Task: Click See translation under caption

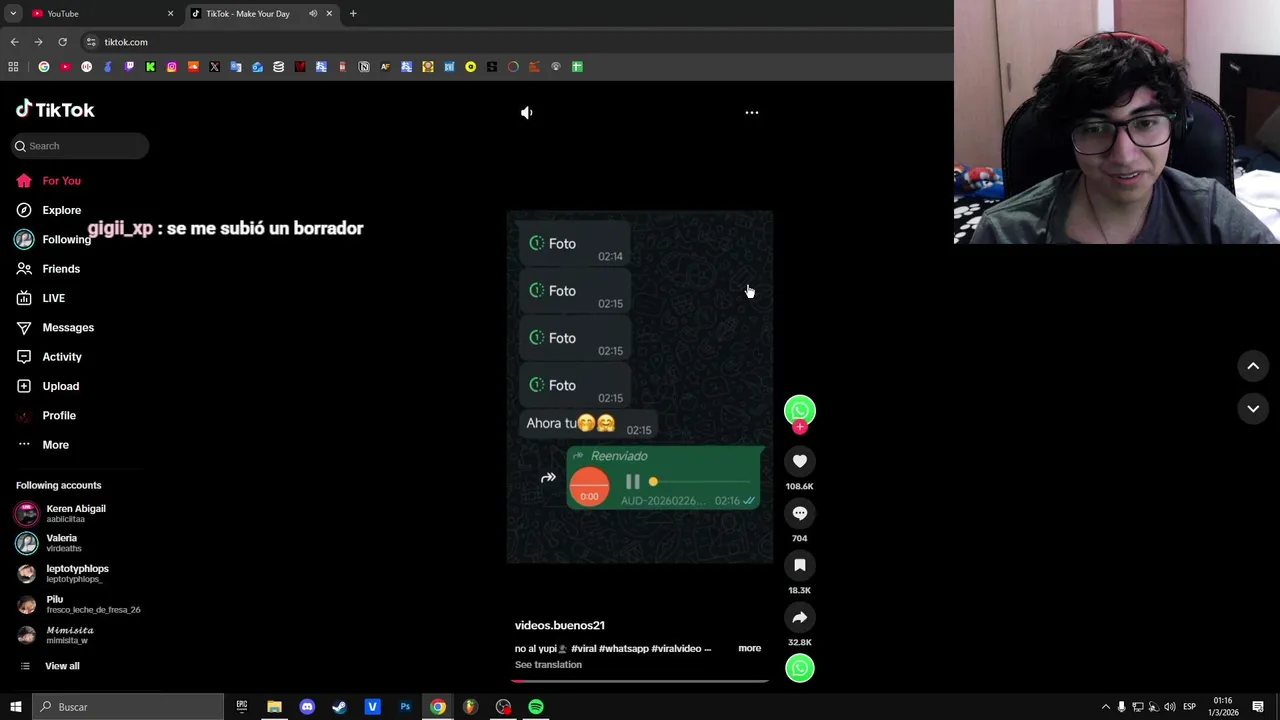Action: (548, 665)
